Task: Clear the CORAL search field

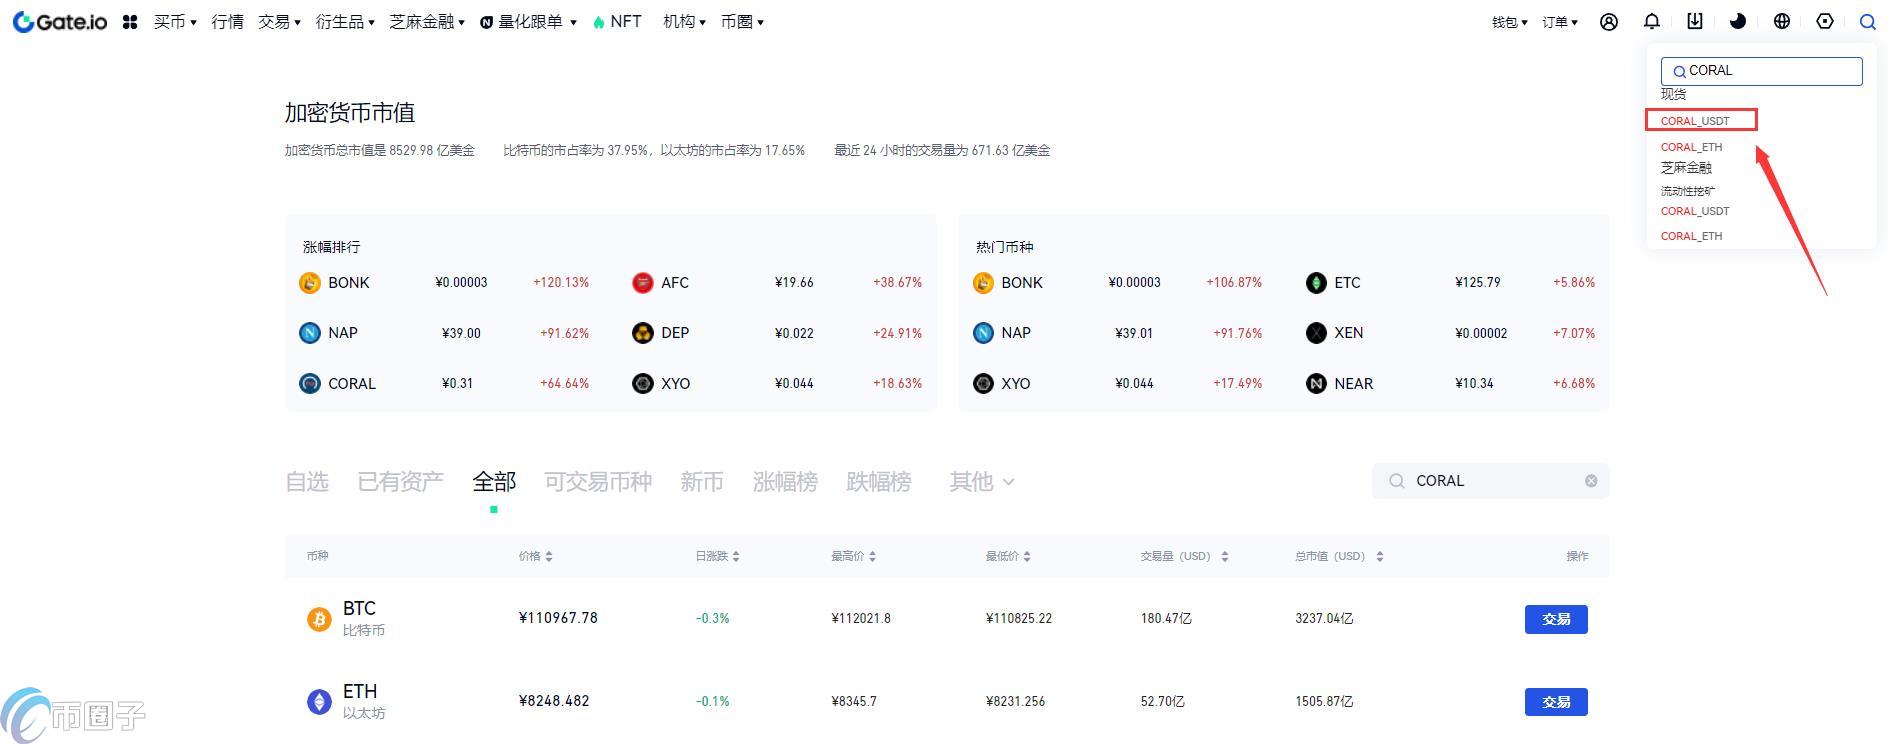Action: (1590, 481)
